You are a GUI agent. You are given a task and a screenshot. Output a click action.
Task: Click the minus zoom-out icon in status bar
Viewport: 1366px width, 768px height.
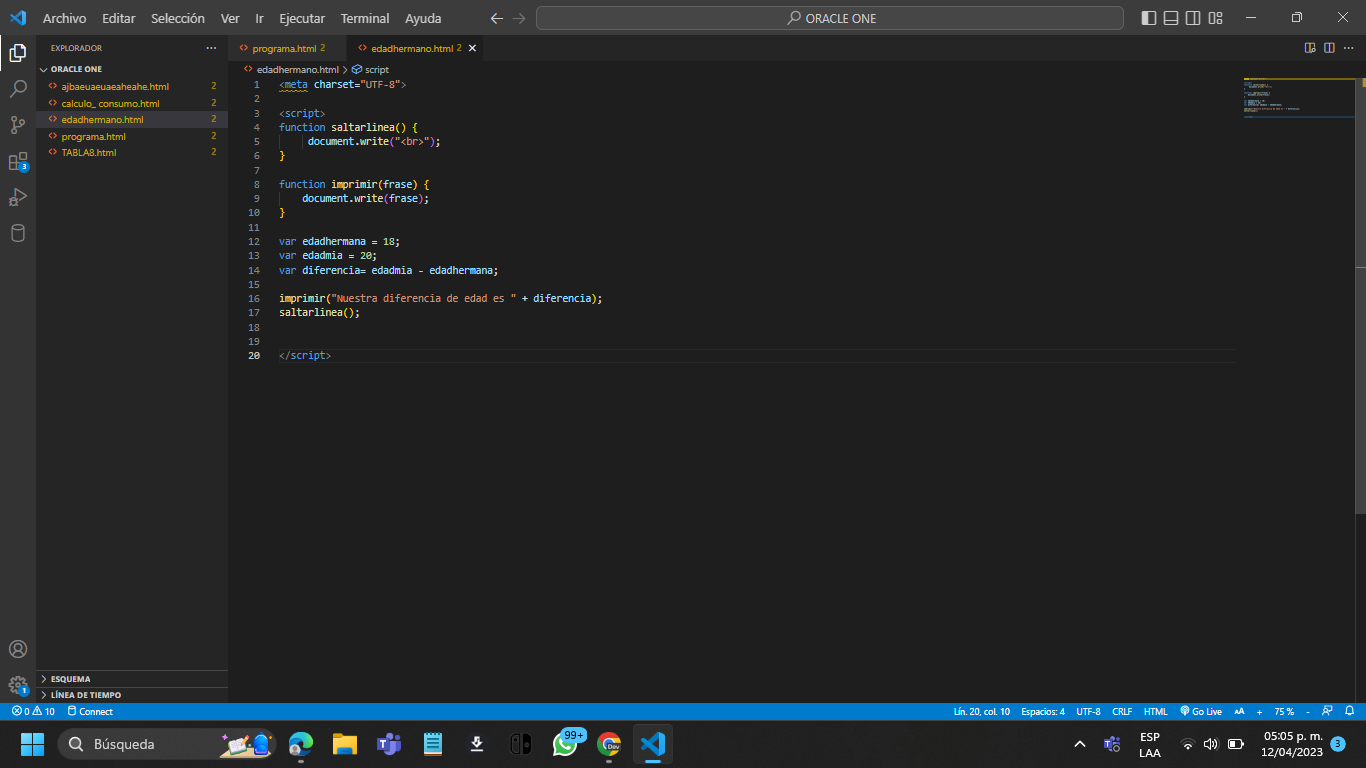[x=1307, y=712]
